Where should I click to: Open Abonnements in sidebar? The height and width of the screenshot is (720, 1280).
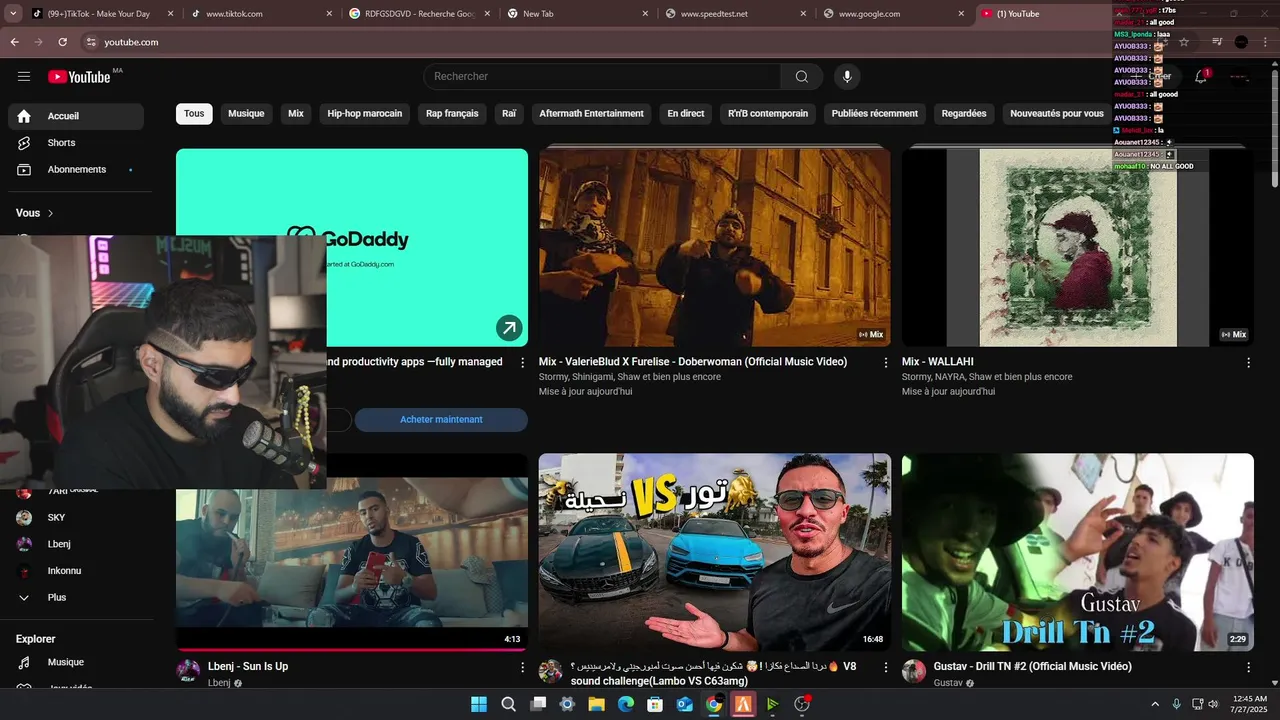[x=76, y=170]
